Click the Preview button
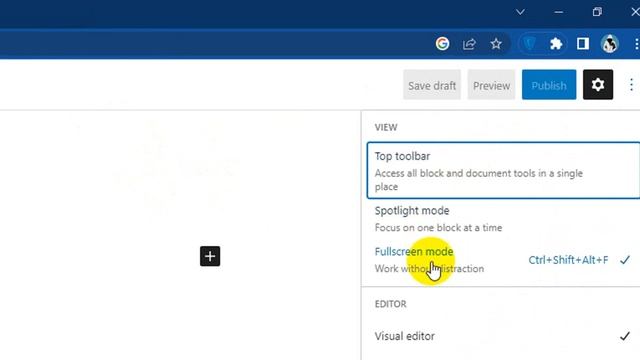 [x=491, y=85]
